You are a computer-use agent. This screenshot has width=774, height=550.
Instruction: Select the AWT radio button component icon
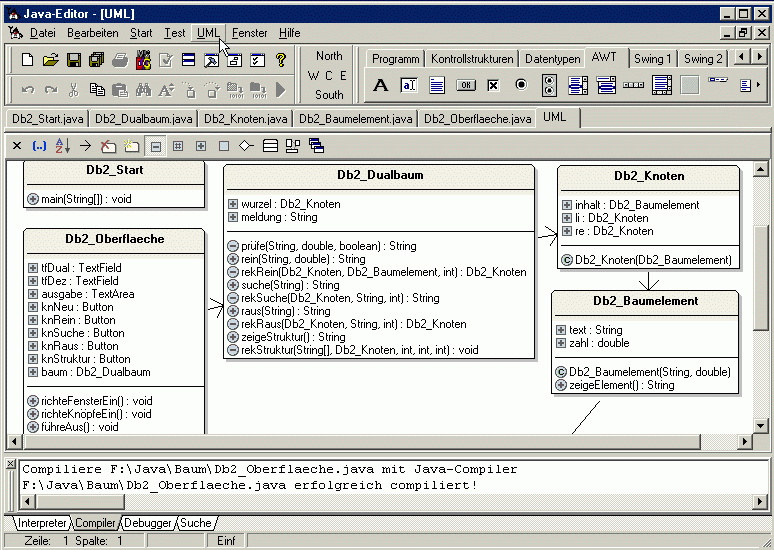(x=521, y=86)
